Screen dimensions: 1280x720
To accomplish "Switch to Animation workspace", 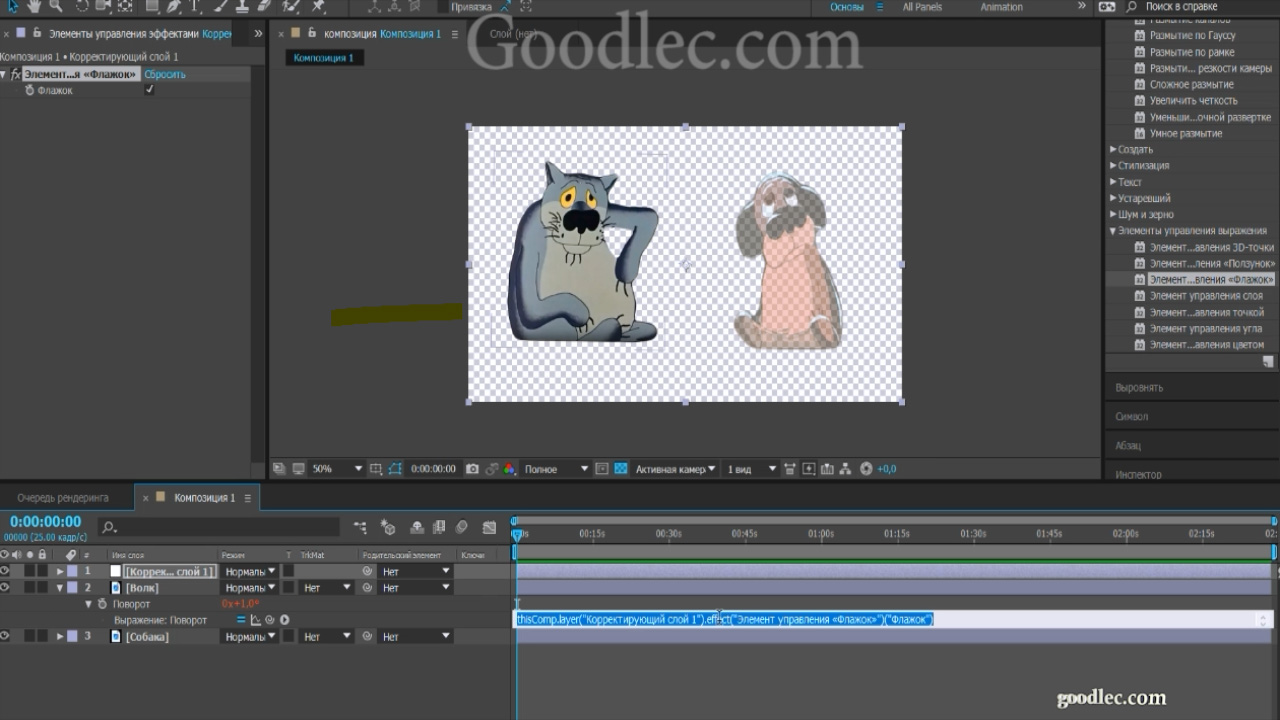I will click(x=1001, y=7).
